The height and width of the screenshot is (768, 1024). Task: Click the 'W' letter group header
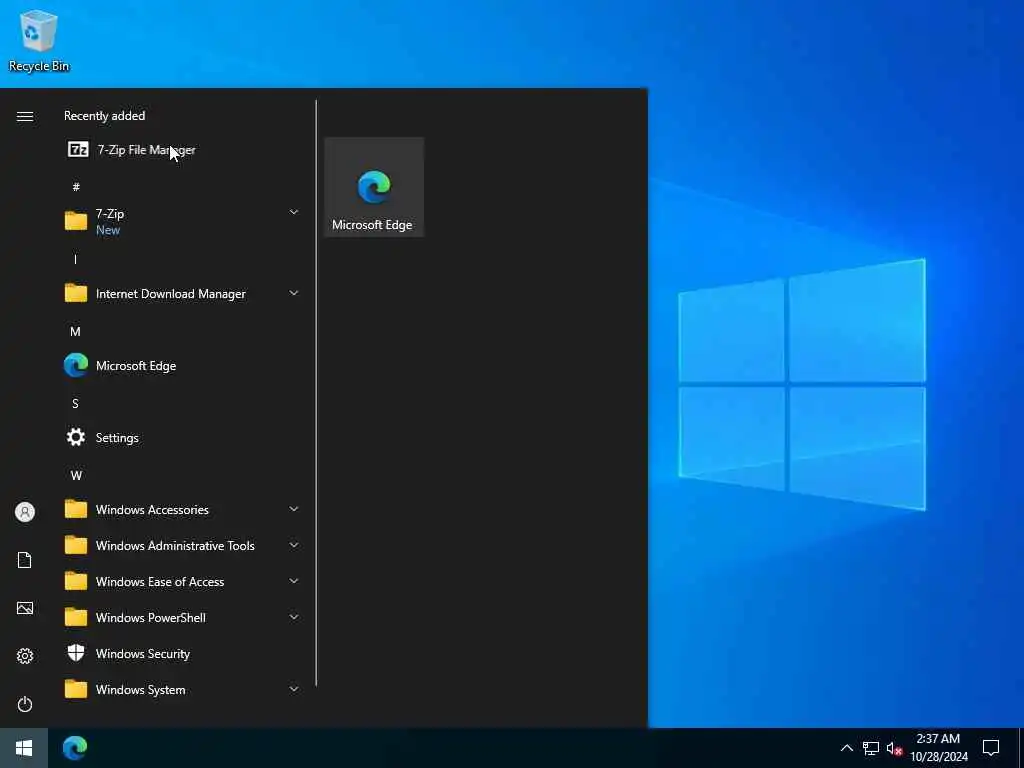[76, 475]
